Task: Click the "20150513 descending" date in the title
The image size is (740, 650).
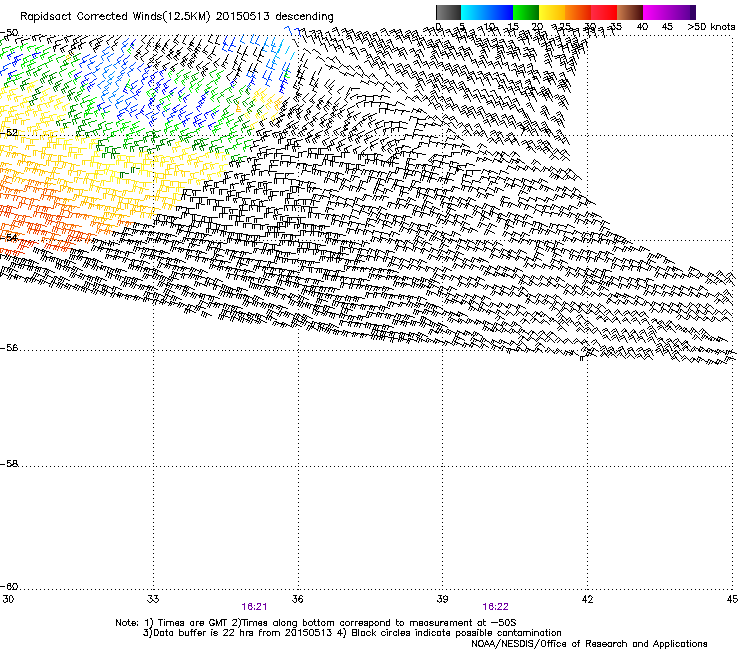Action: coord(274,17)
